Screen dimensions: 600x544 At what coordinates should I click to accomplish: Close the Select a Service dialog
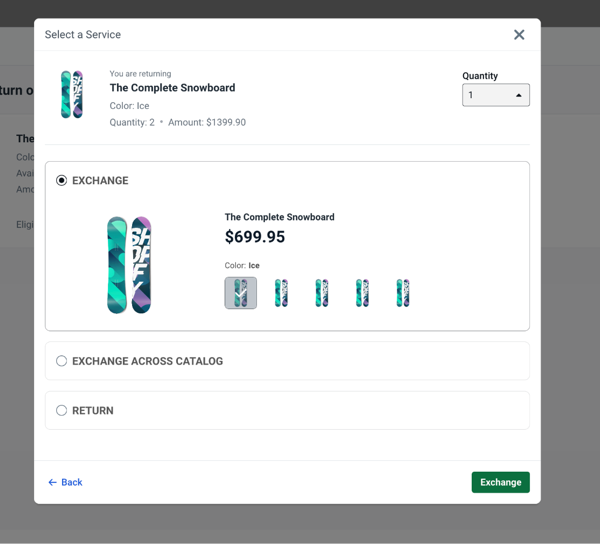519,35
